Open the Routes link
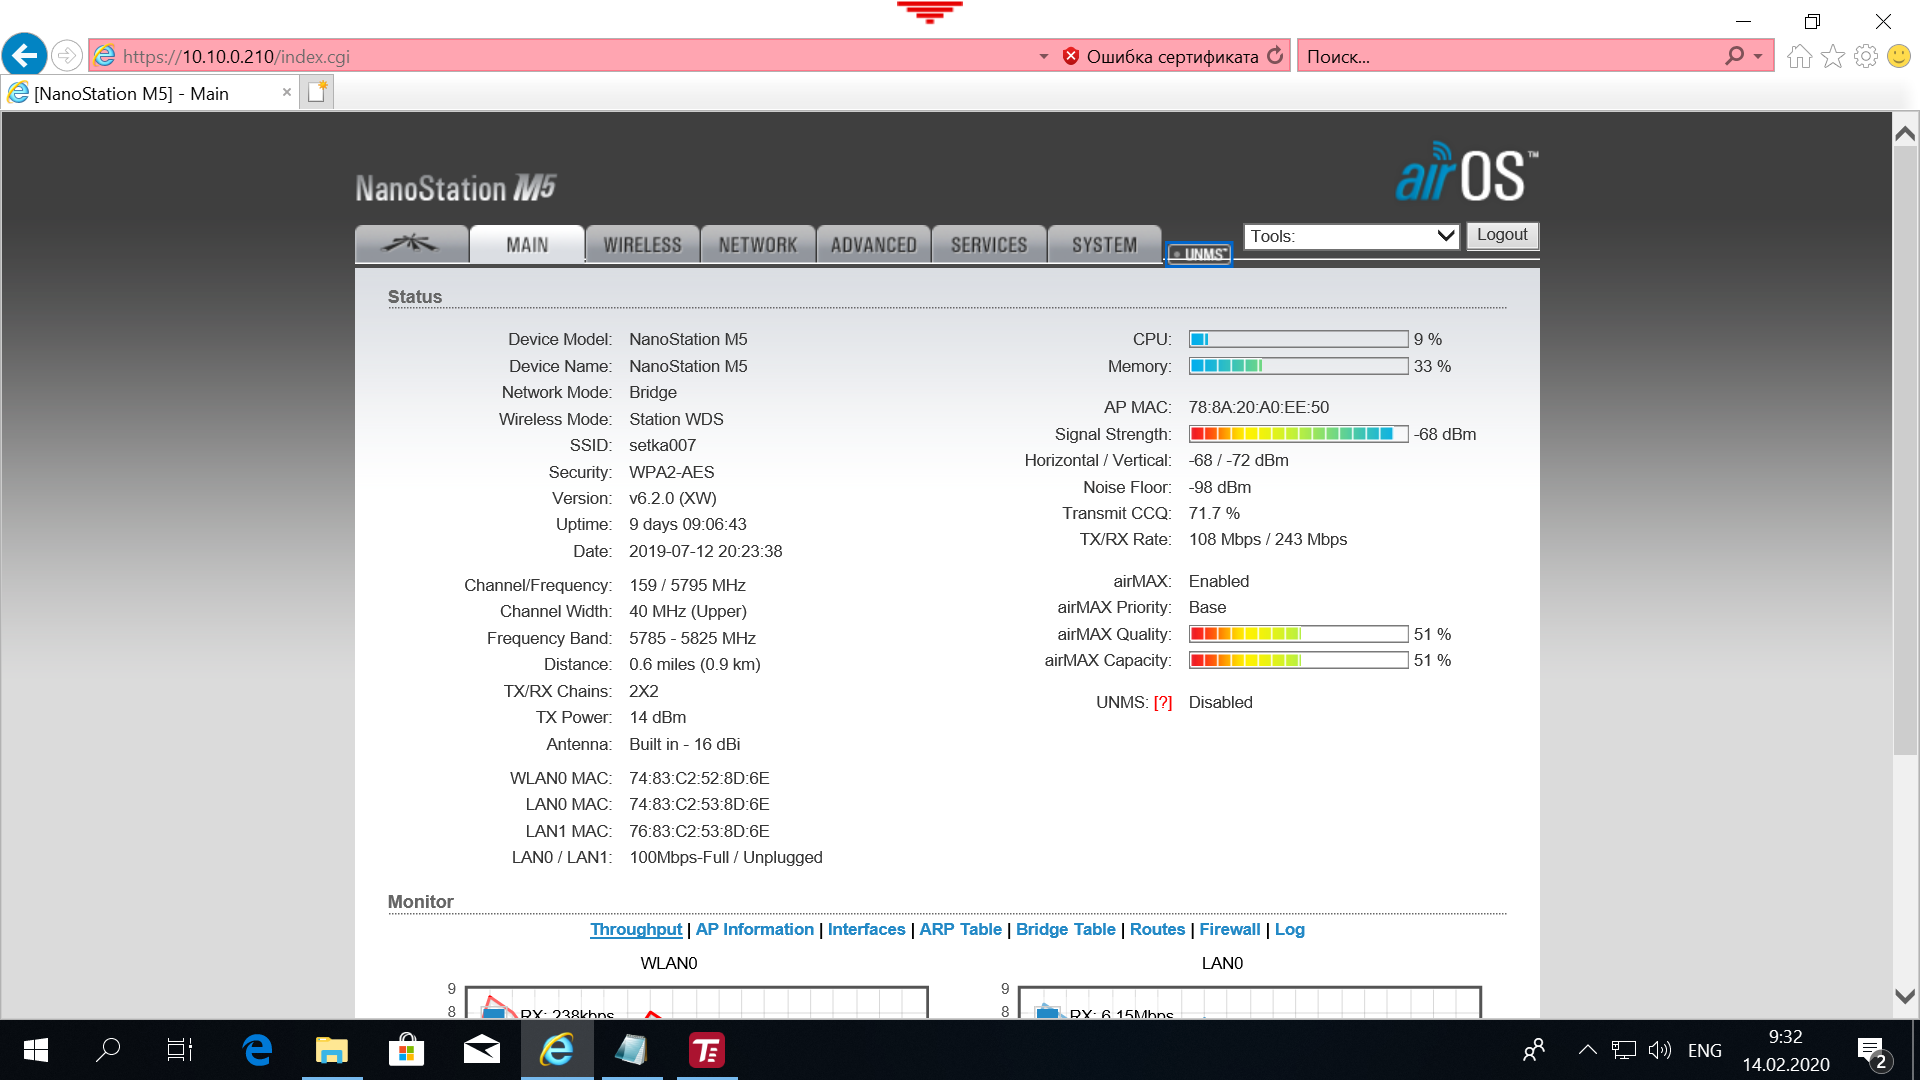 pyautogui.click(x=1157, y=929)
